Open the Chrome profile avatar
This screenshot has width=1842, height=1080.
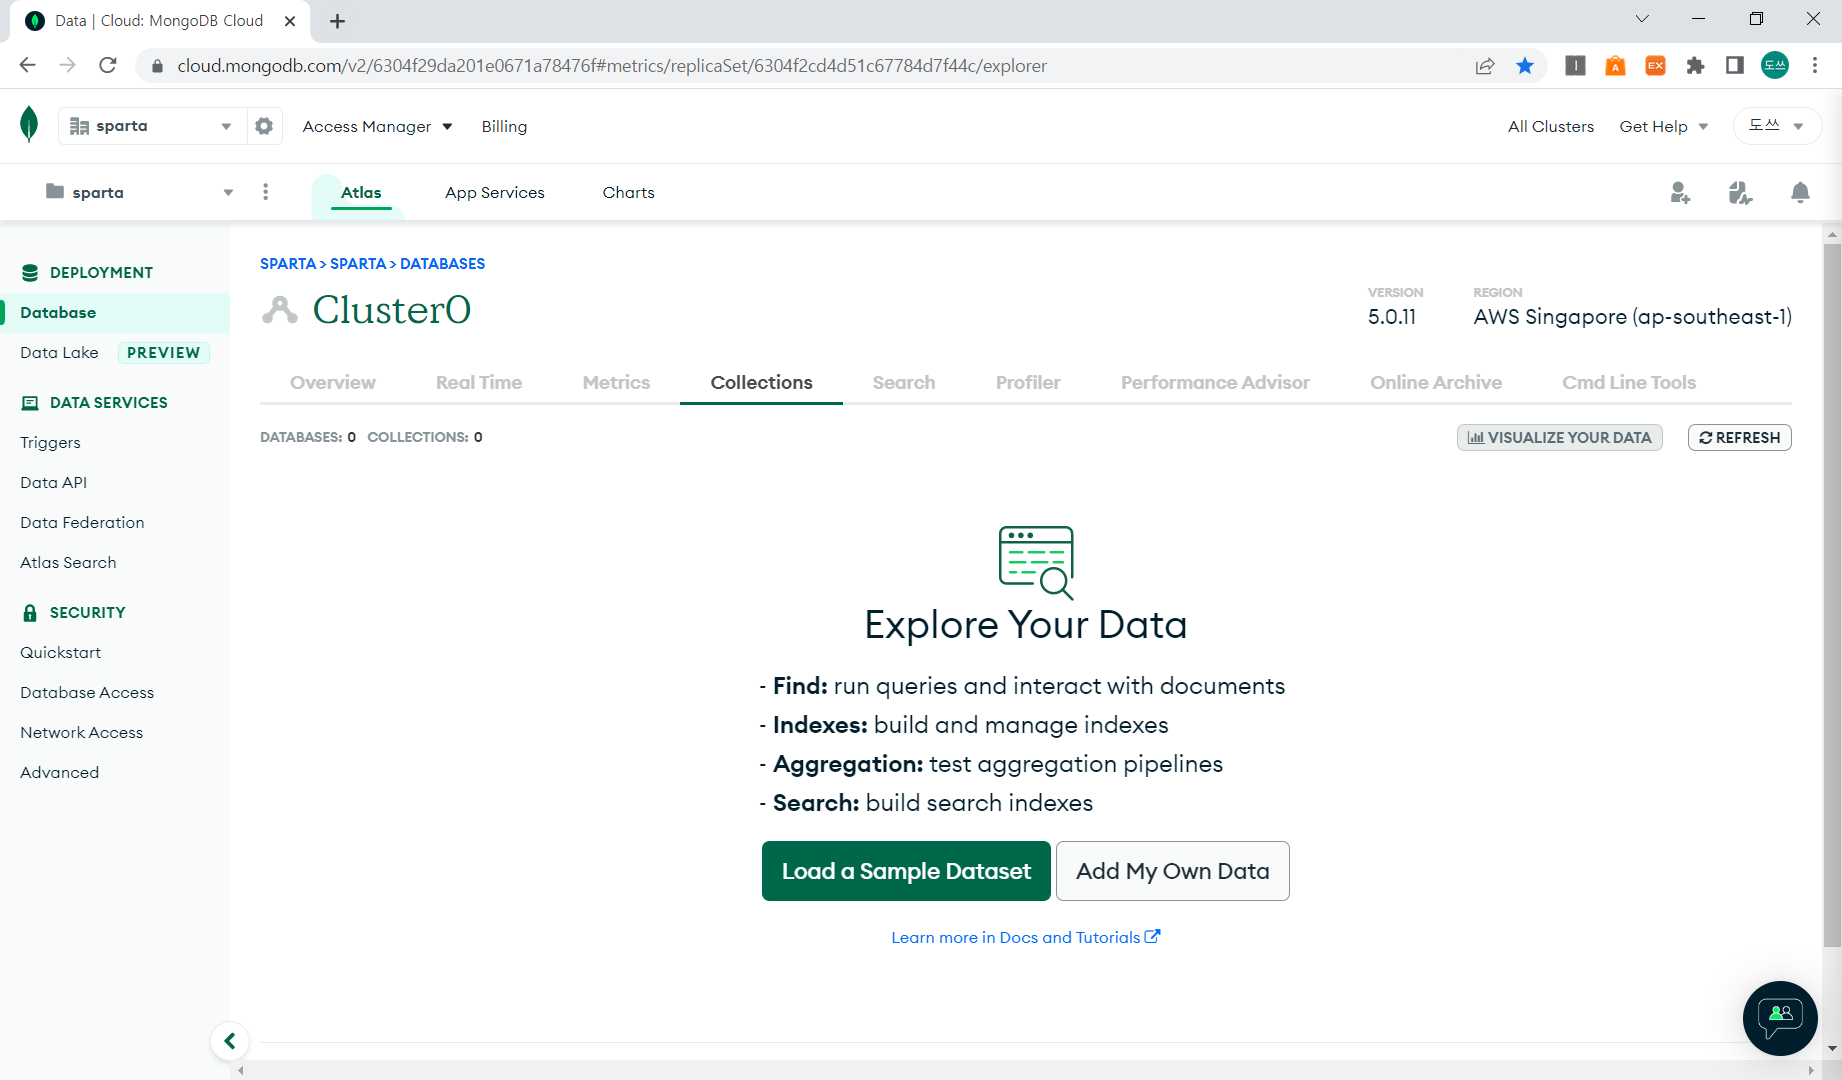pos(1775,66)
